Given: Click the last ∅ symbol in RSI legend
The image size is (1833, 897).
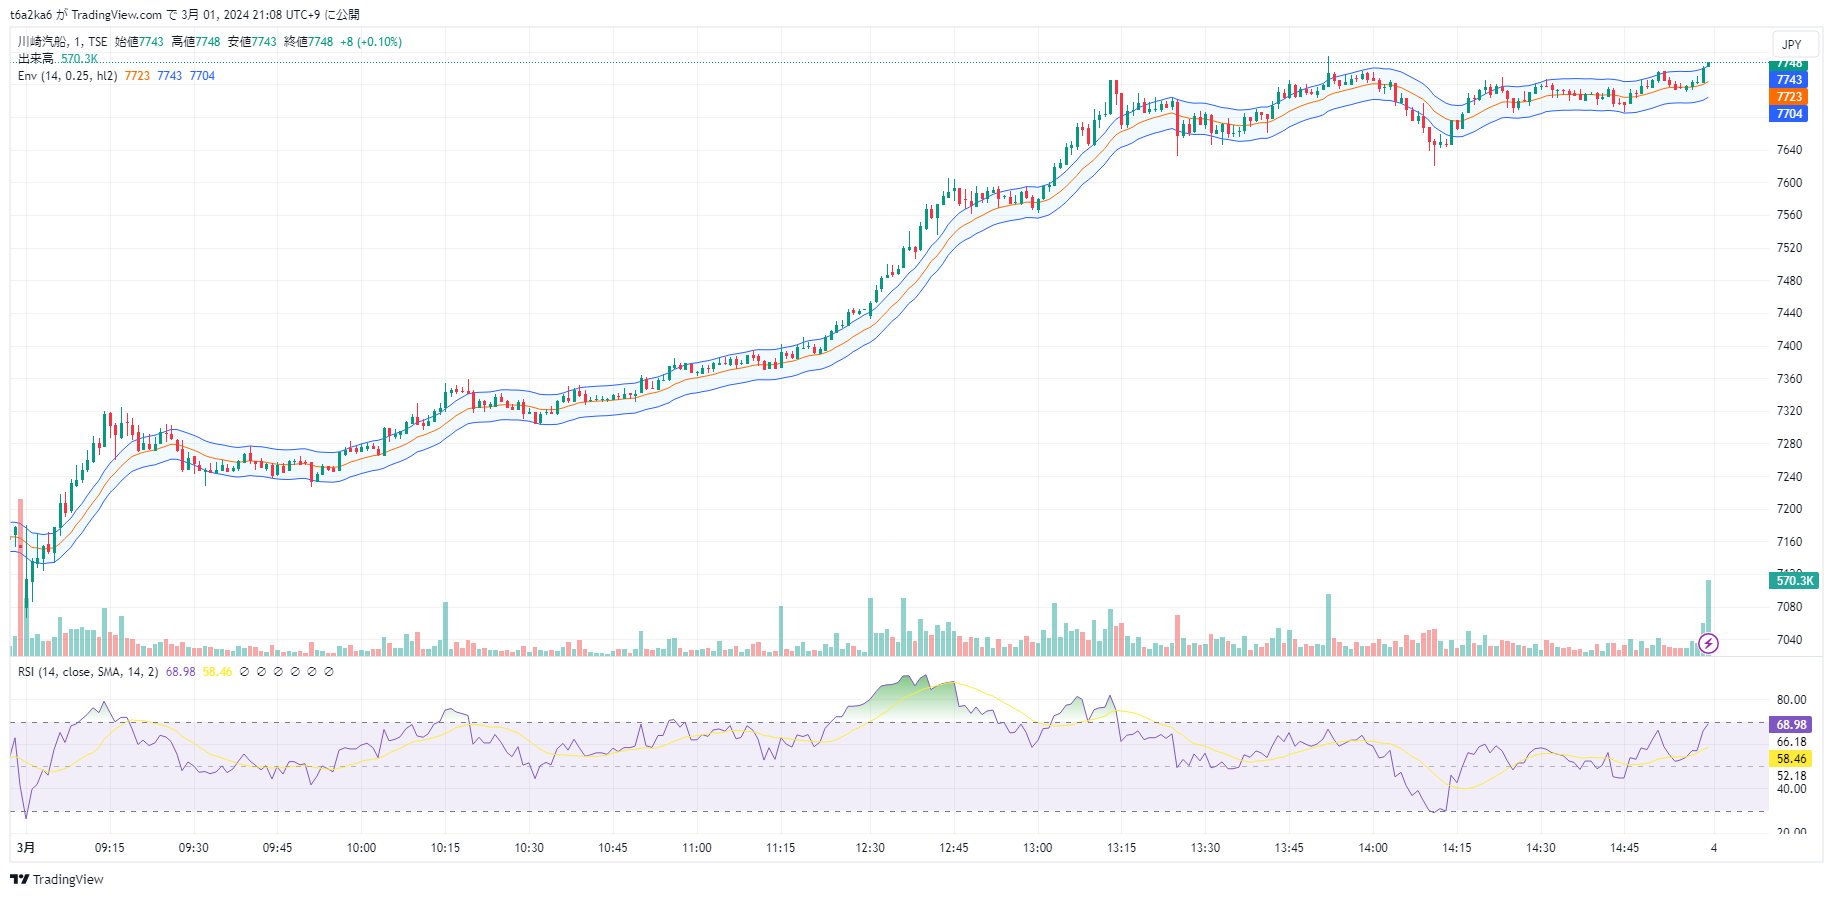Looking at the screenshot, I should pos(329,672).
